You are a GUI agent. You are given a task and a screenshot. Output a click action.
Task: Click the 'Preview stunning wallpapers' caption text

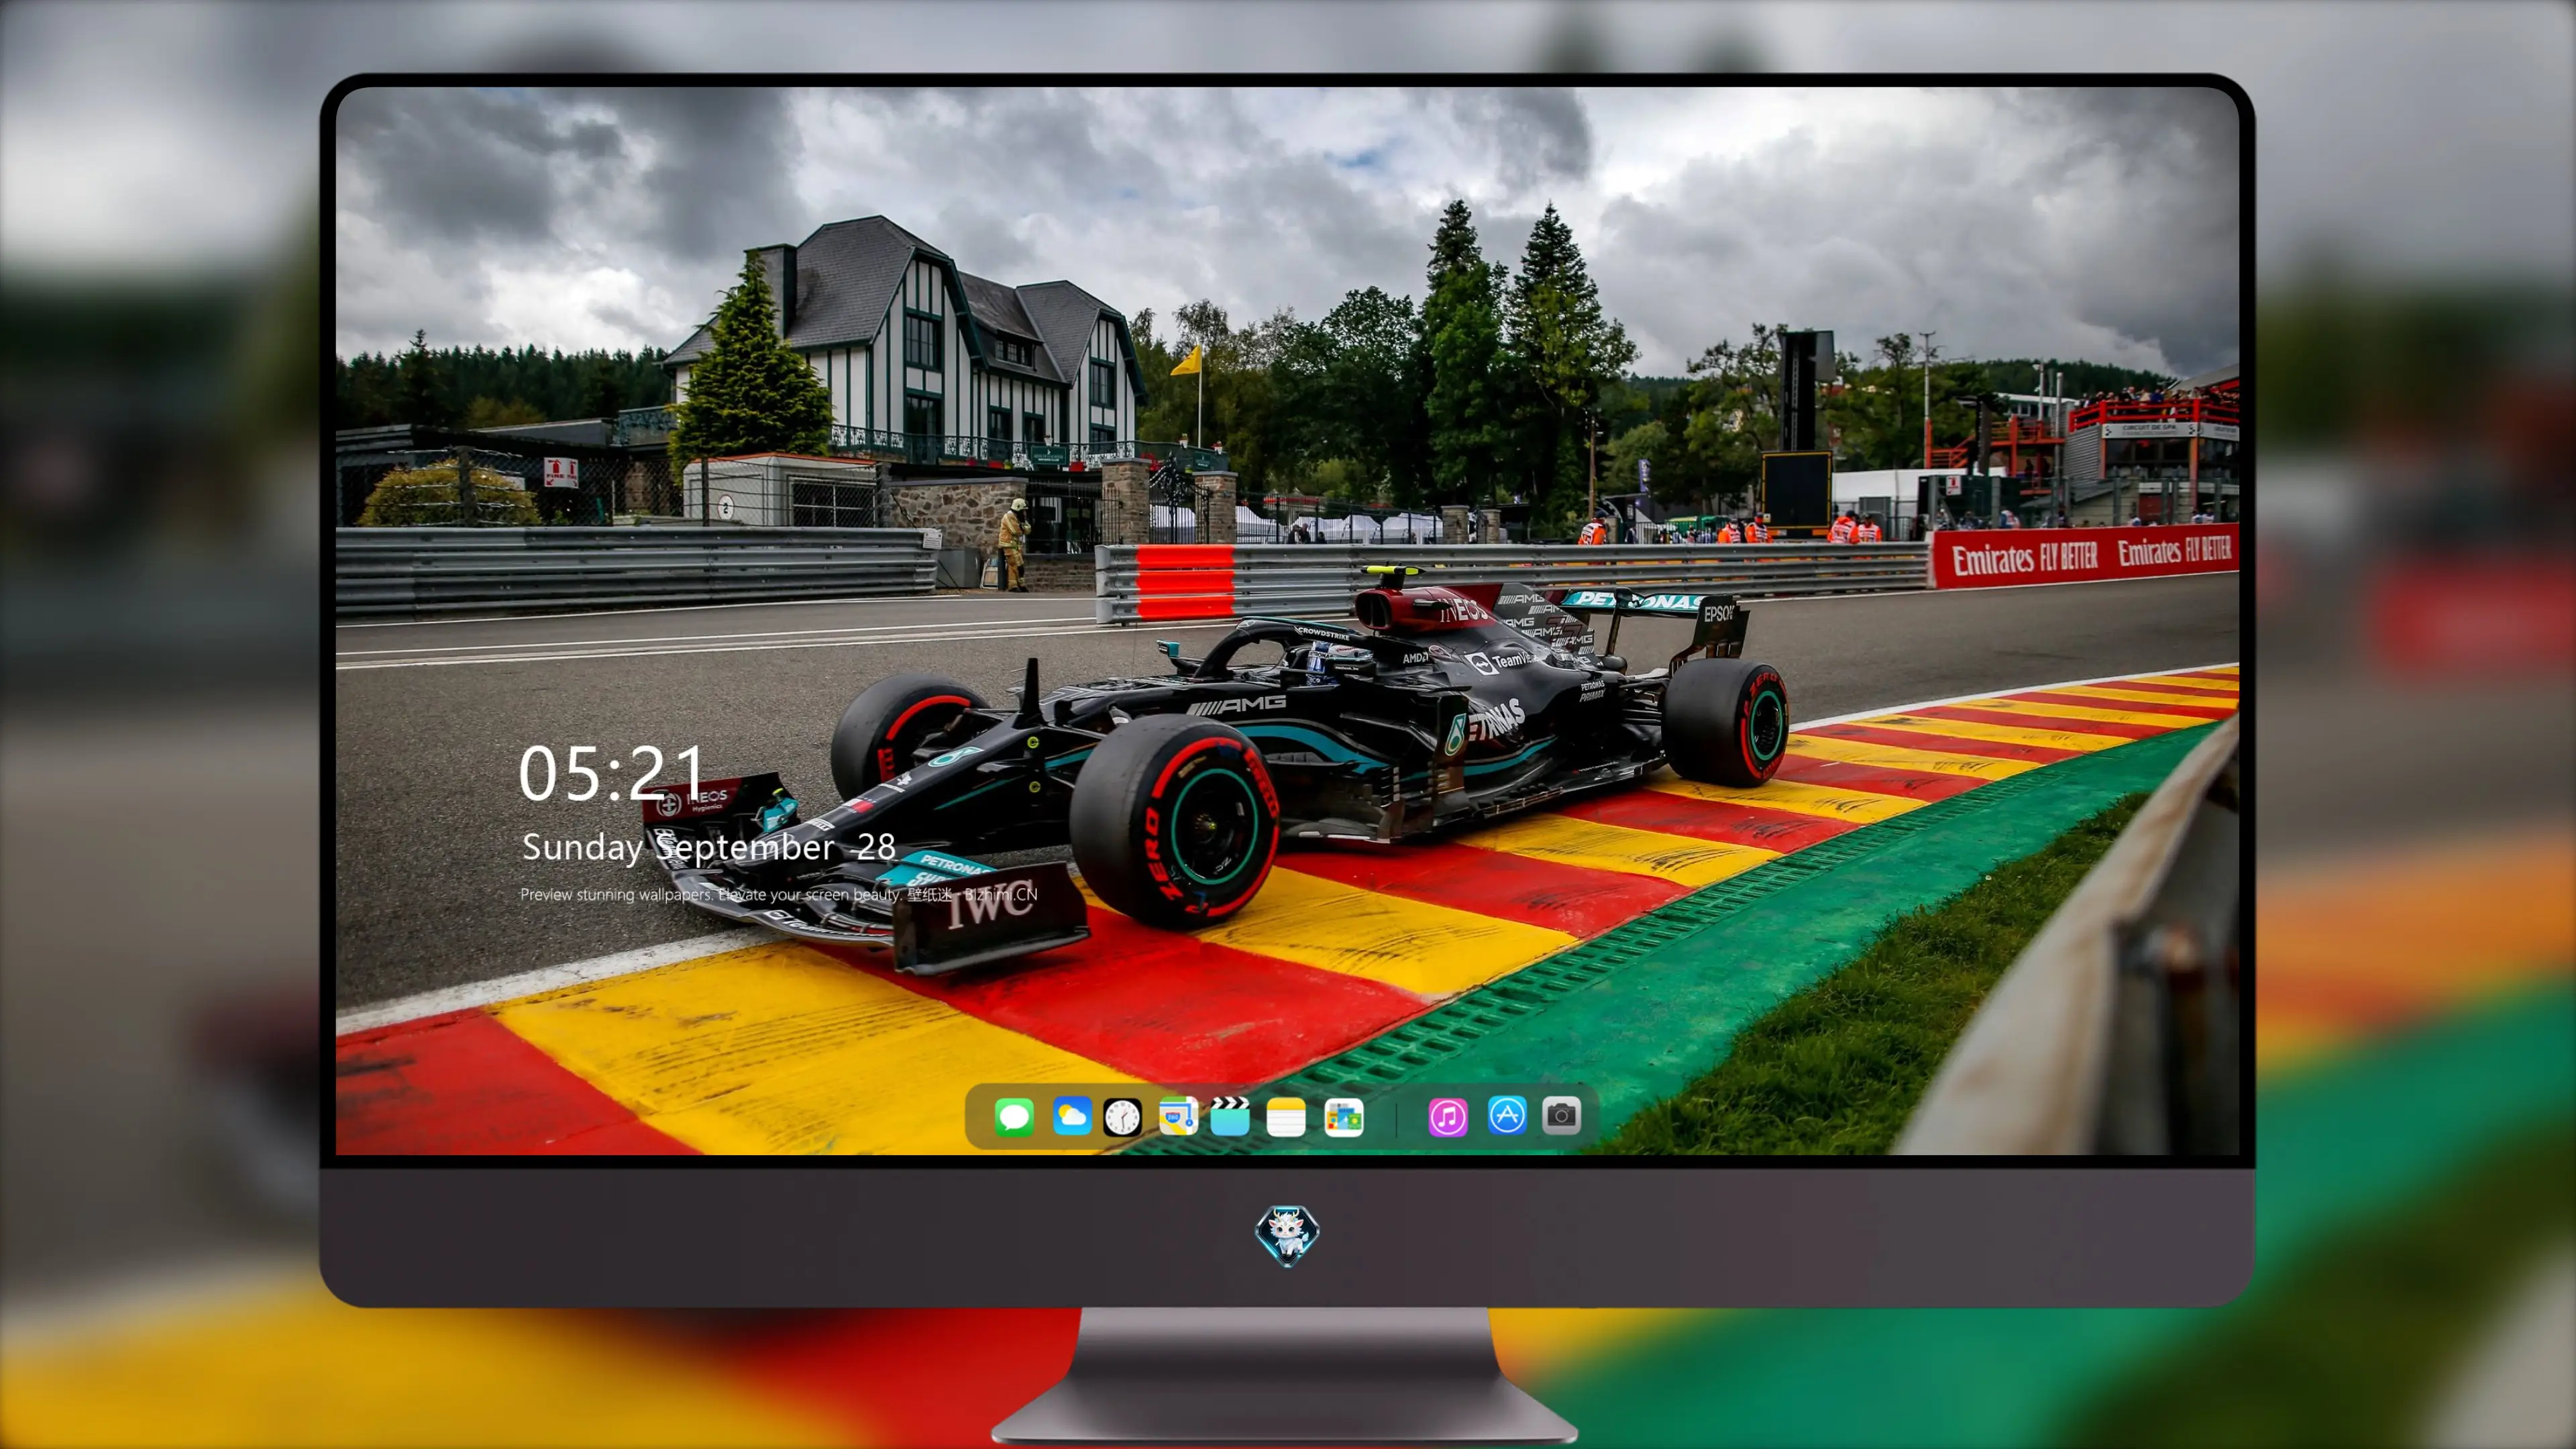pyautogui.click(x=779, y=894)
